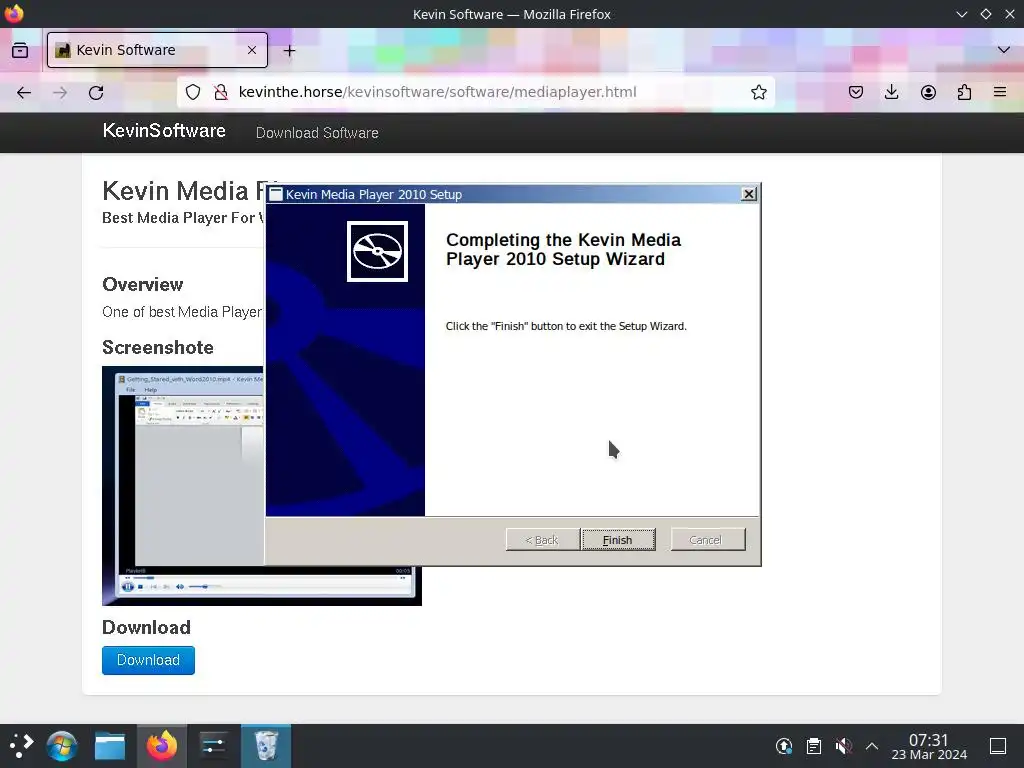The image size is (1024, 768).
Task: Click the Windows orb taskbar icon
Action: click(x=62, y=746)
